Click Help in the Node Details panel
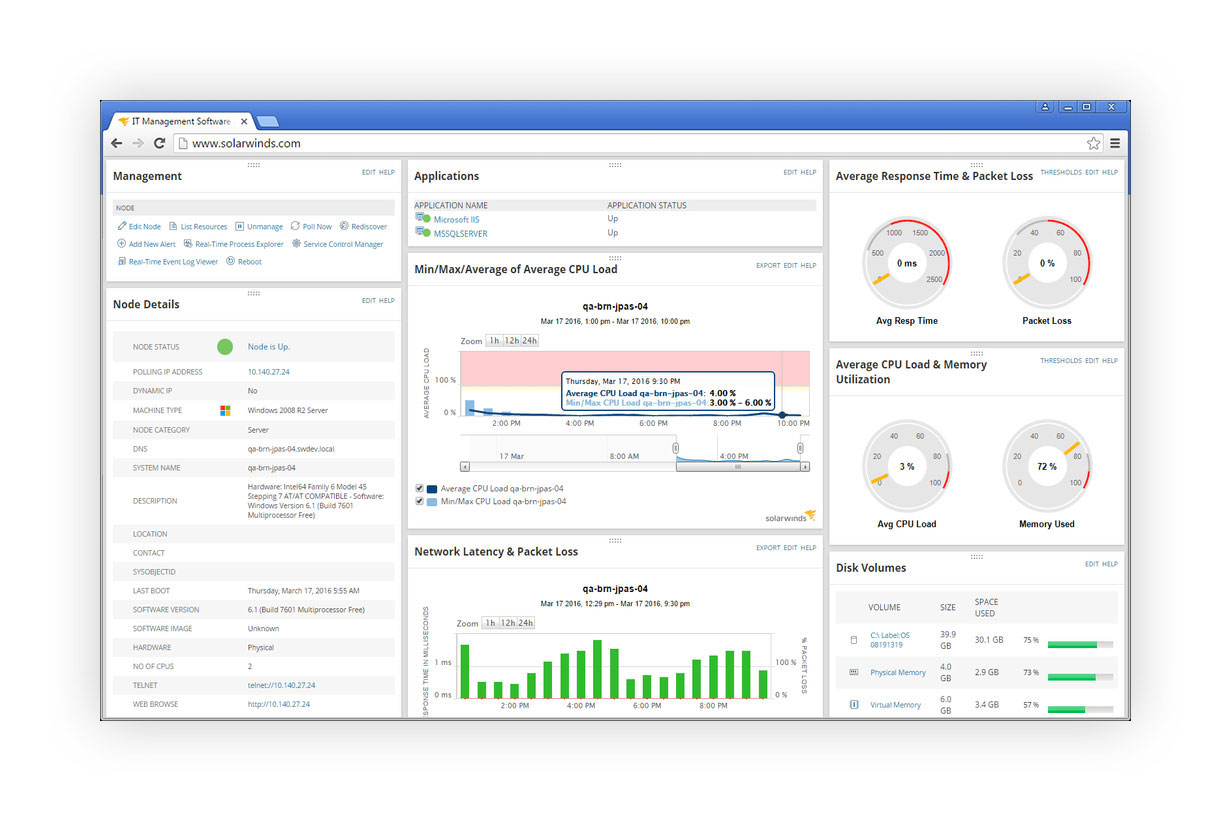Image resolution: width=1231 pixels, height=821 pixels. pos(387,301)
